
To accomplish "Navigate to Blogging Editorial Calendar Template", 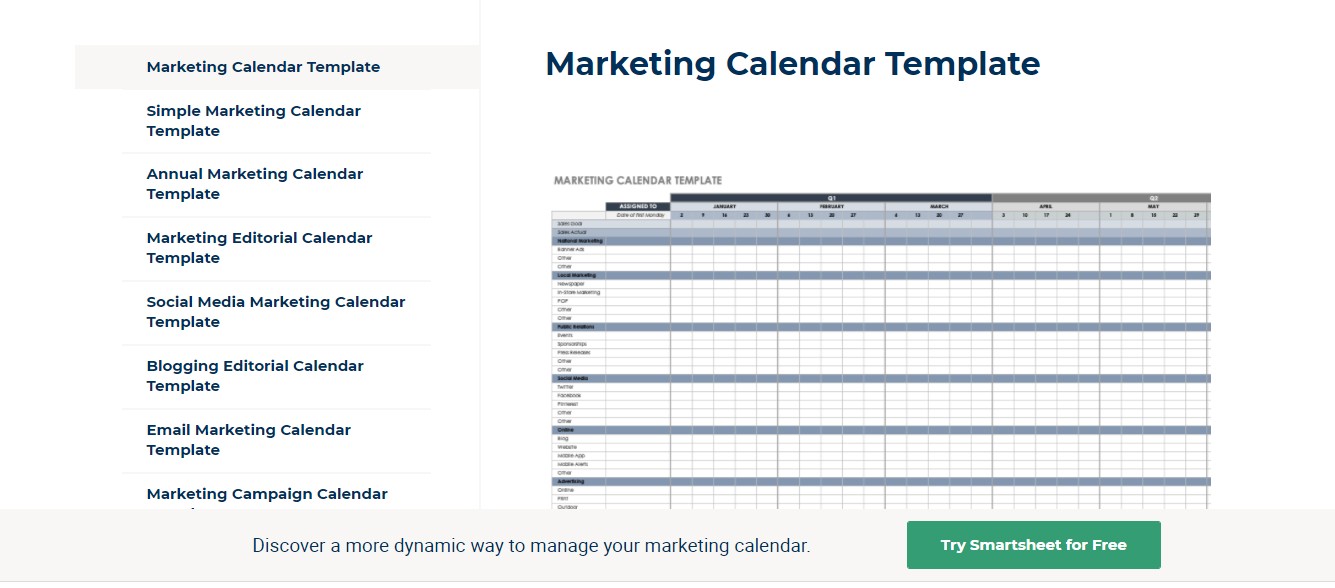I will click(x=255, y=376).
